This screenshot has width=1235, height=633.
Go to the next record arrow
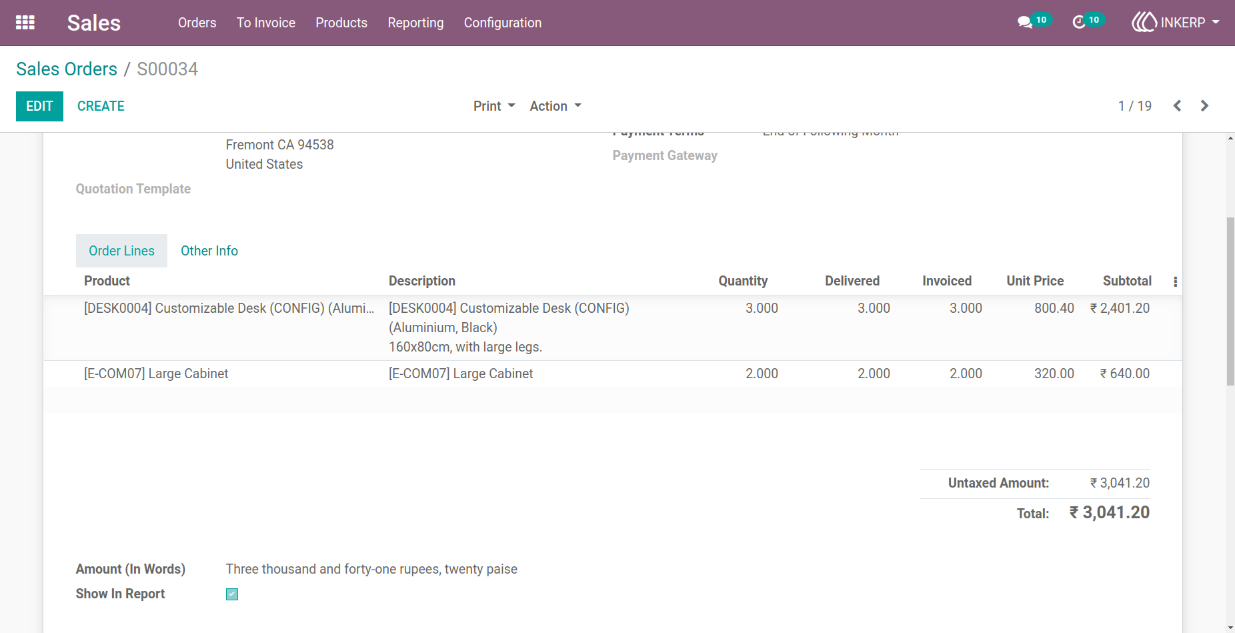[x=1205, y=106]
